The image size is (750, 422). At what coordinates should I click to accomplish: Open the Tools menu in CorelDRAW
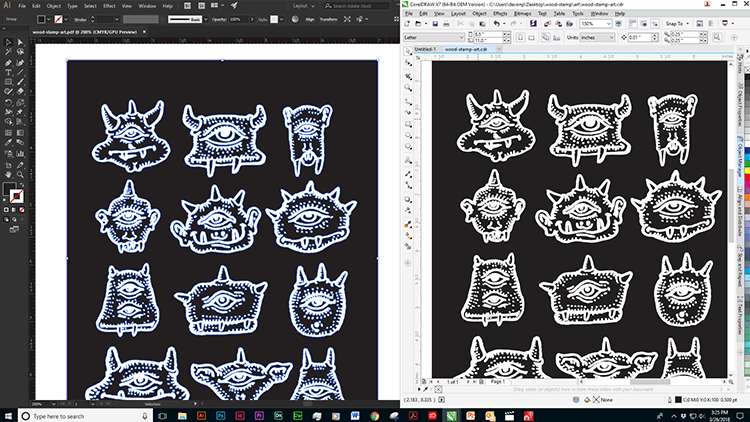pyautogui.click(x=578, y=13)
